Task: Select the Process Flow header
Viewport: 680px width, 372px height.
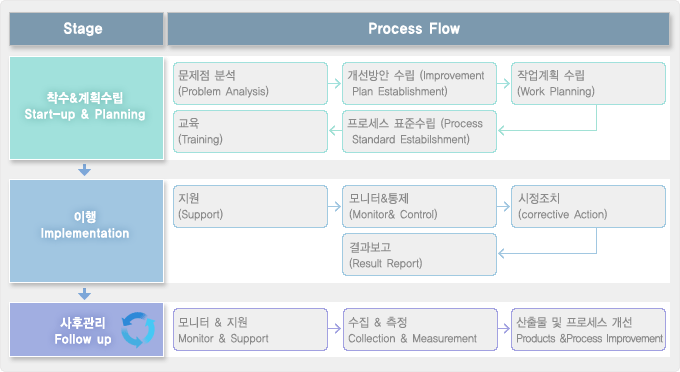Action: [x=418, y=29]
